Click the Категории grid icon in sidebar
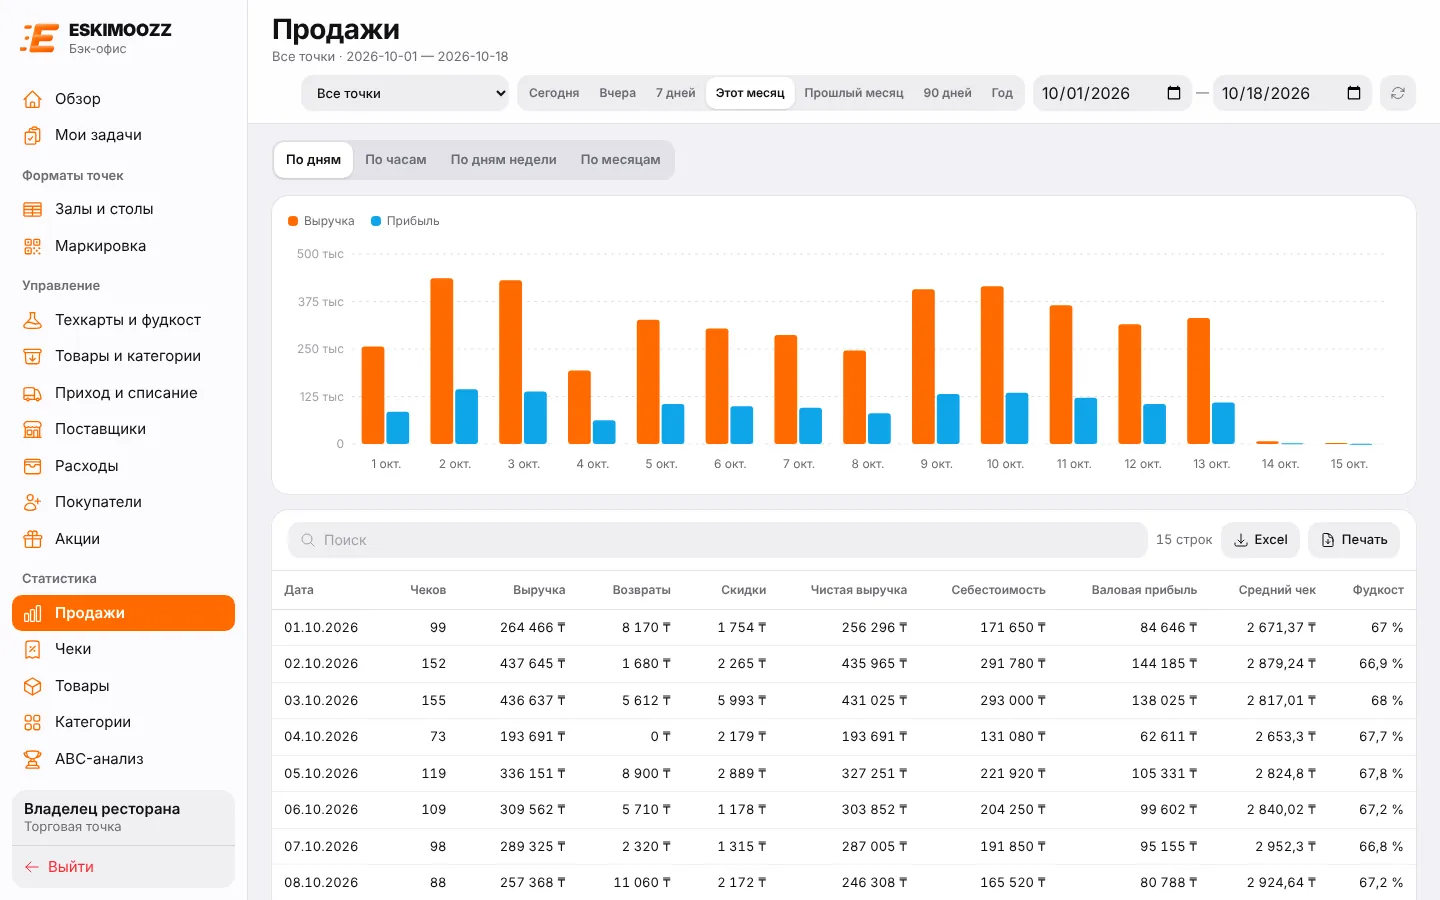The height and width of the screenshot is (900, 1440). tap(33, 722)
